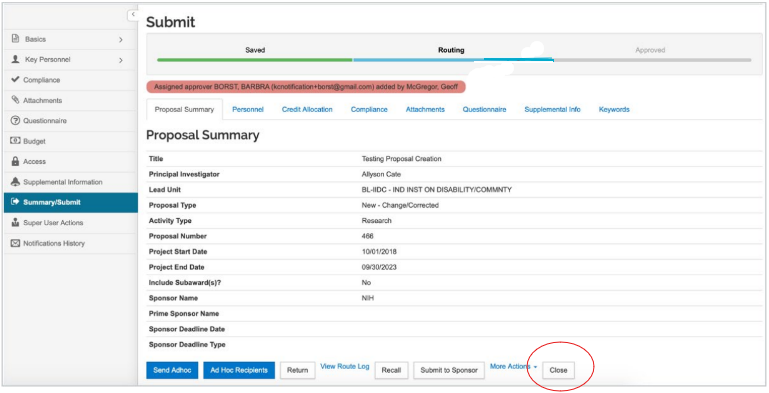Open the More Actions dropdown
This screenshot has width=769, height=393.
(x=513, y=367)
